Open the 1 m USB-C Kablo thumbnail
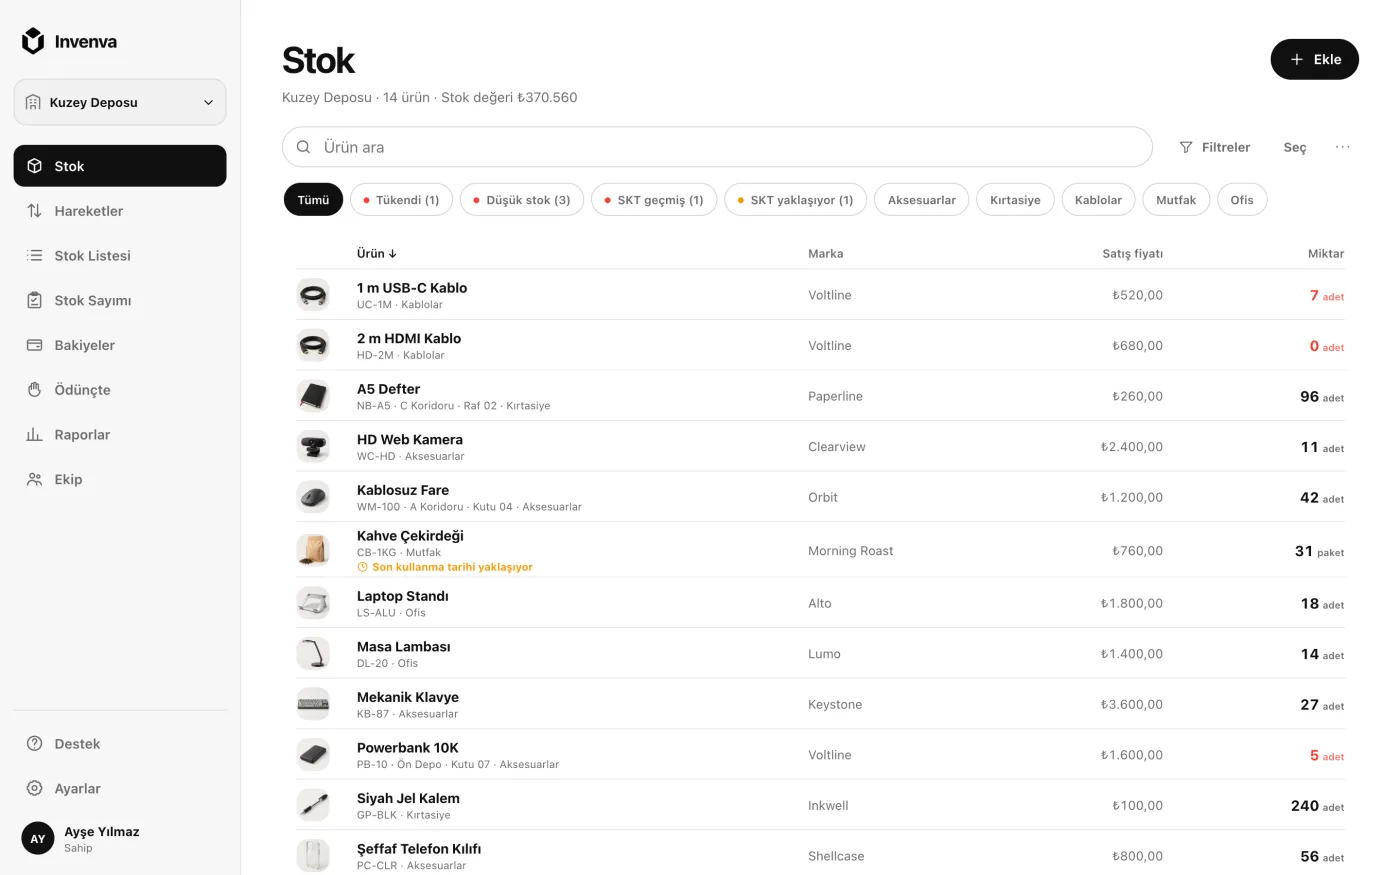The image size is (1400, 875). pyautogui.click(x=313, y=295)
